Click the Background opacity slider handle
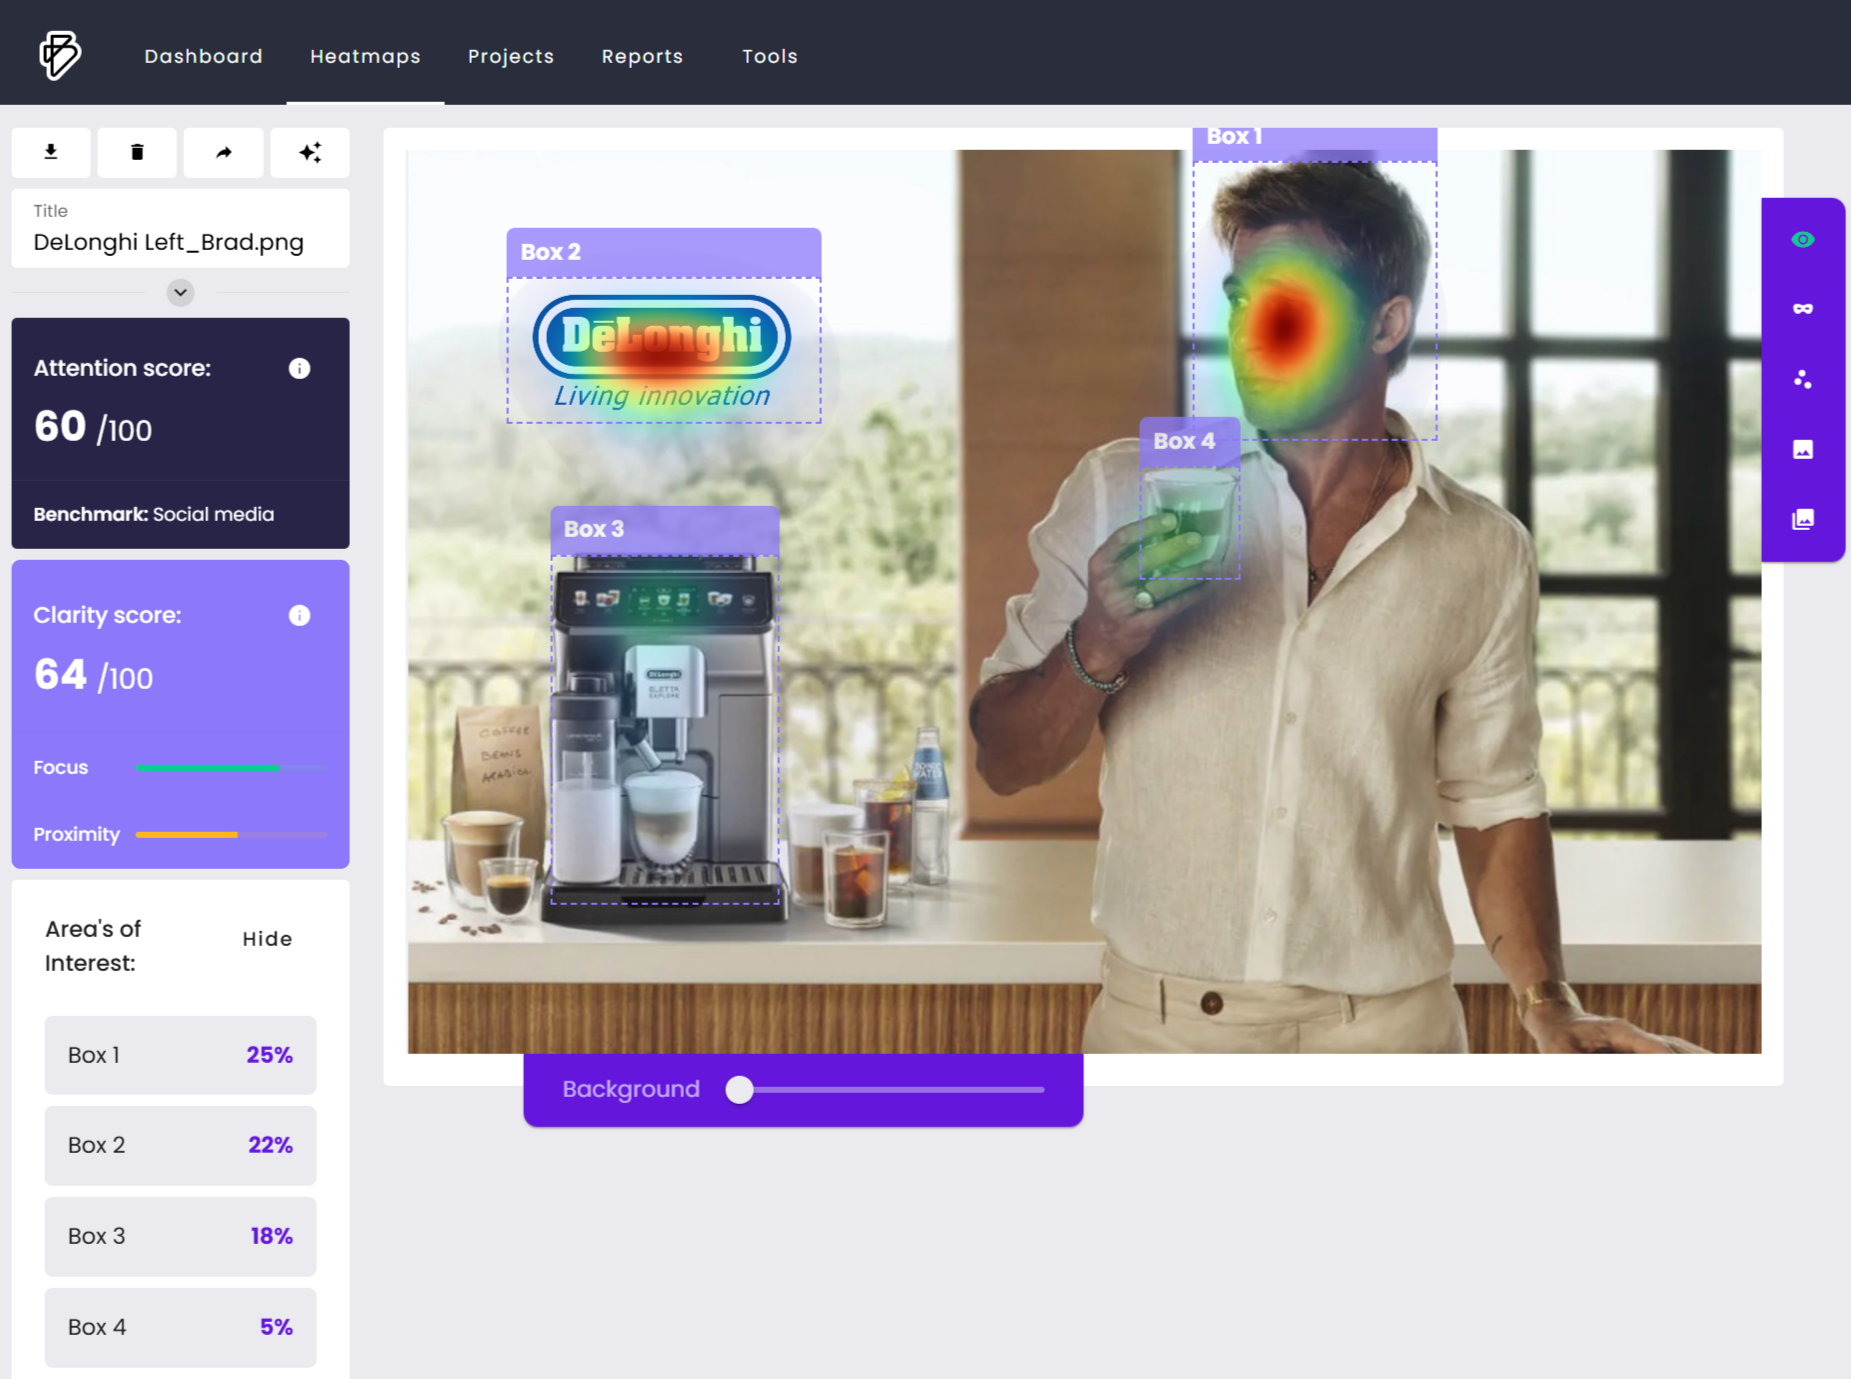The image size is (1851, 1379). pyautogui.click(x=739, y=1089)
